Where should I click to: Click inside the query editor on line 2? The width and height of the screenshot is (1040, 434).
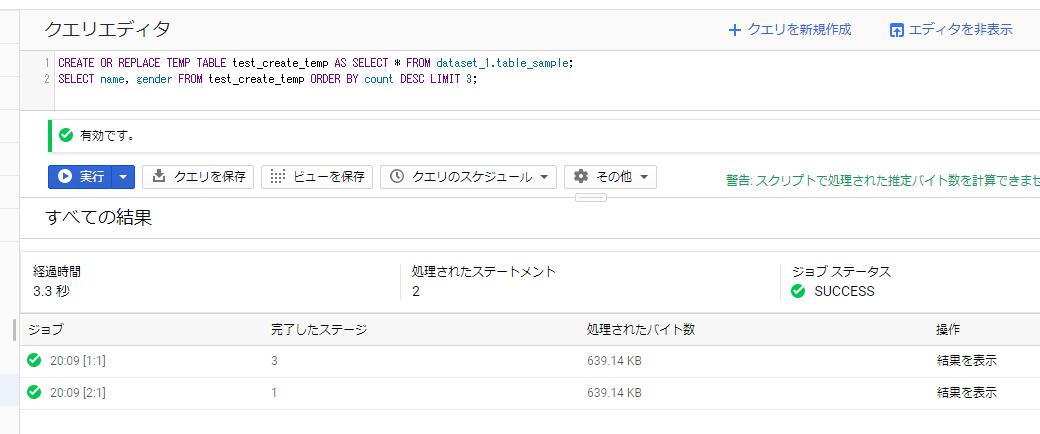click(x=300, y=79)
